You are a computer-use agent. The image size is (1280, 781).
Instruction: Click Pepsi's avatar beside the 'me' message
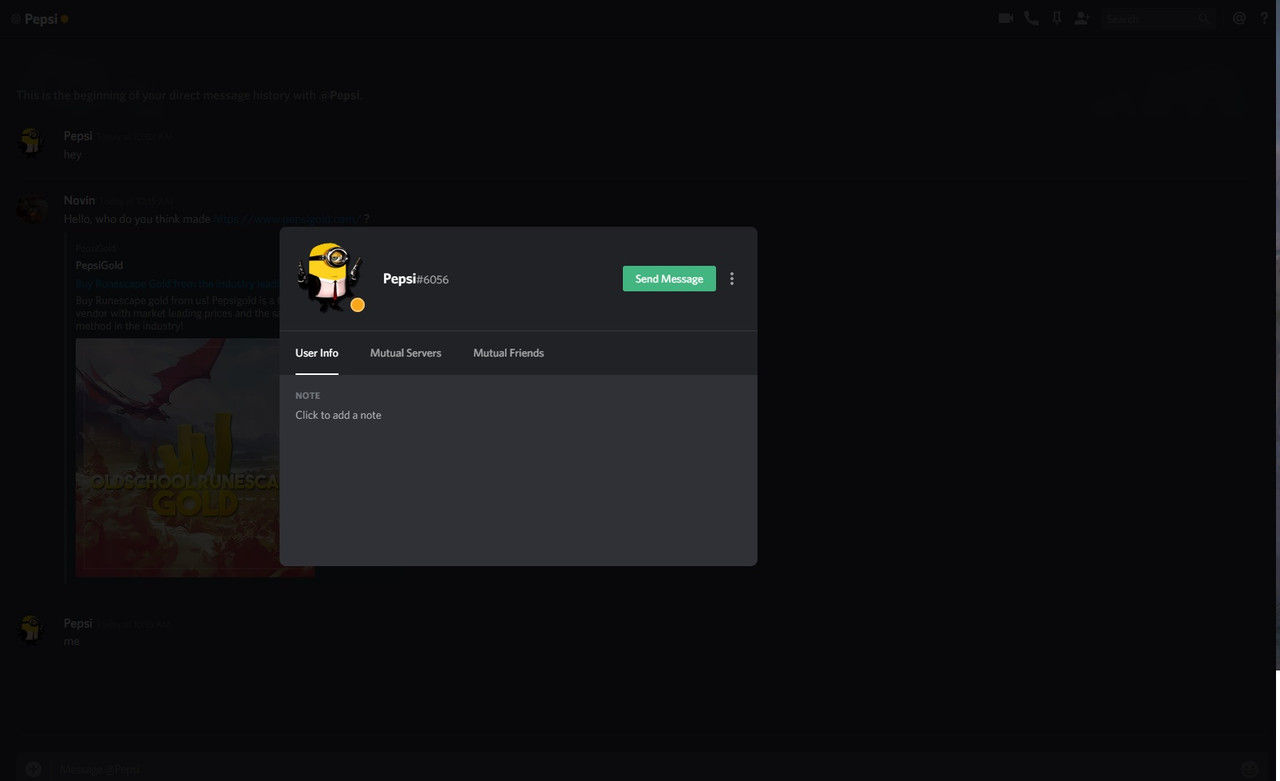pyautogui.click(x=32, y=630)
